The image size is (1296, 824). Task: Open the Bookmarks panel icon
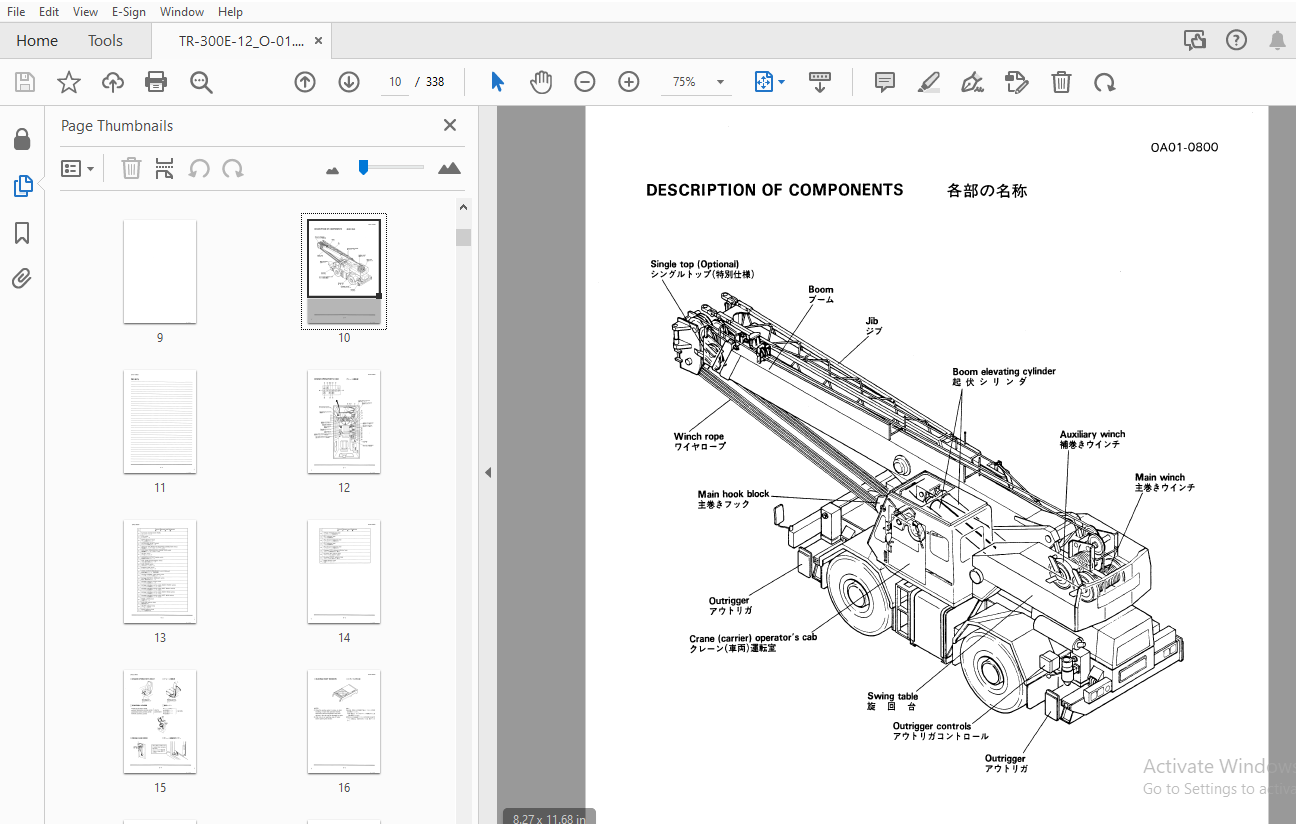(x=22, y=233)
